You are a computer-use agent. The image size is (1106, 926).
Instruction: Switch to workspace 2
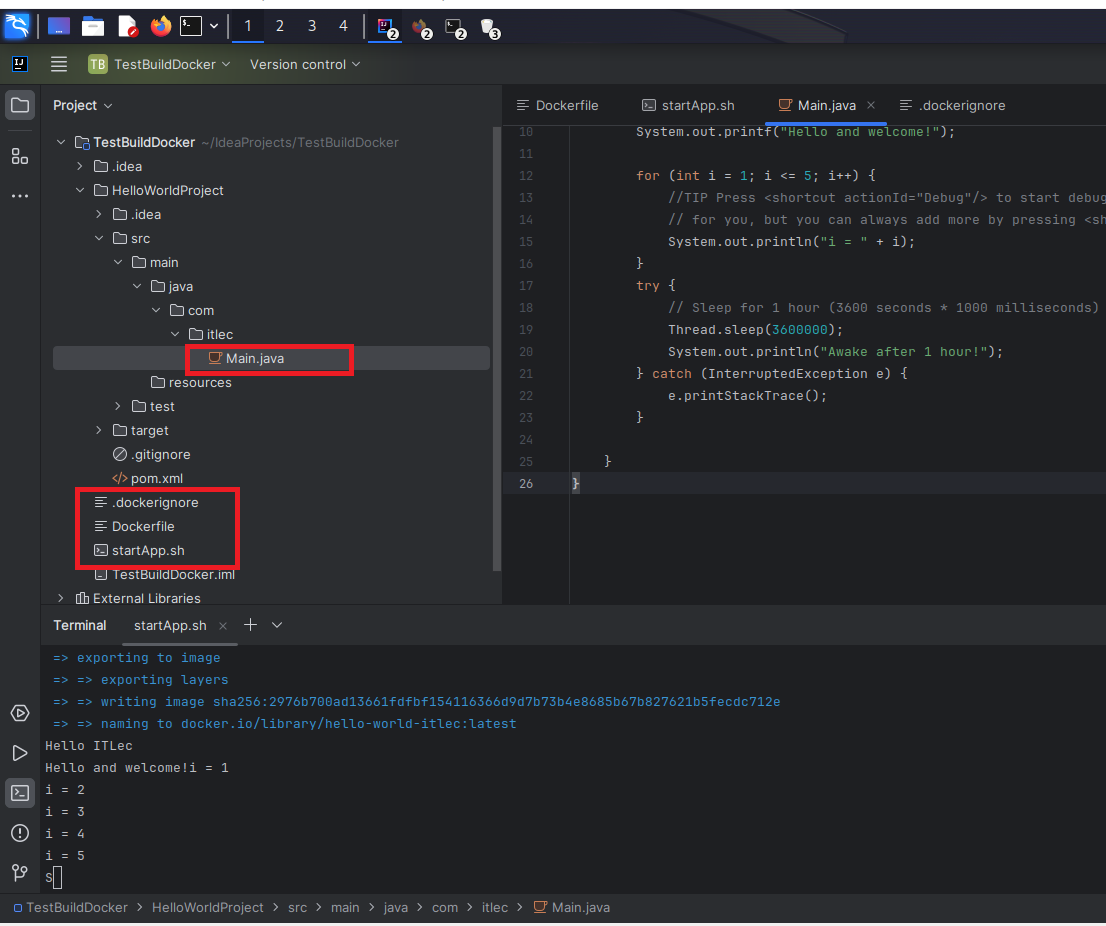(280, 26)
